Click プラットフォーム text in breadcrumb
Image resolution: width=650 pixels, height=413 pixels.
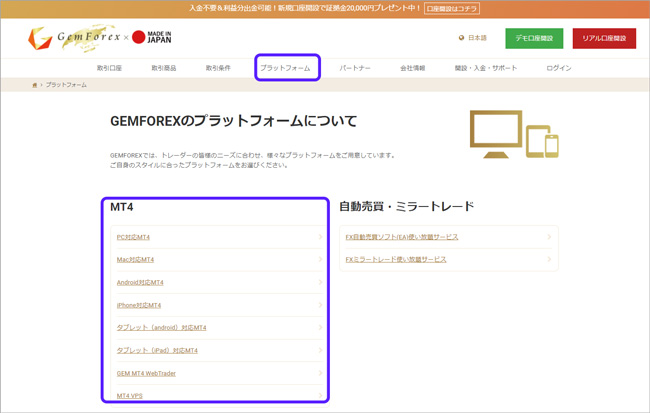[66, 85]
